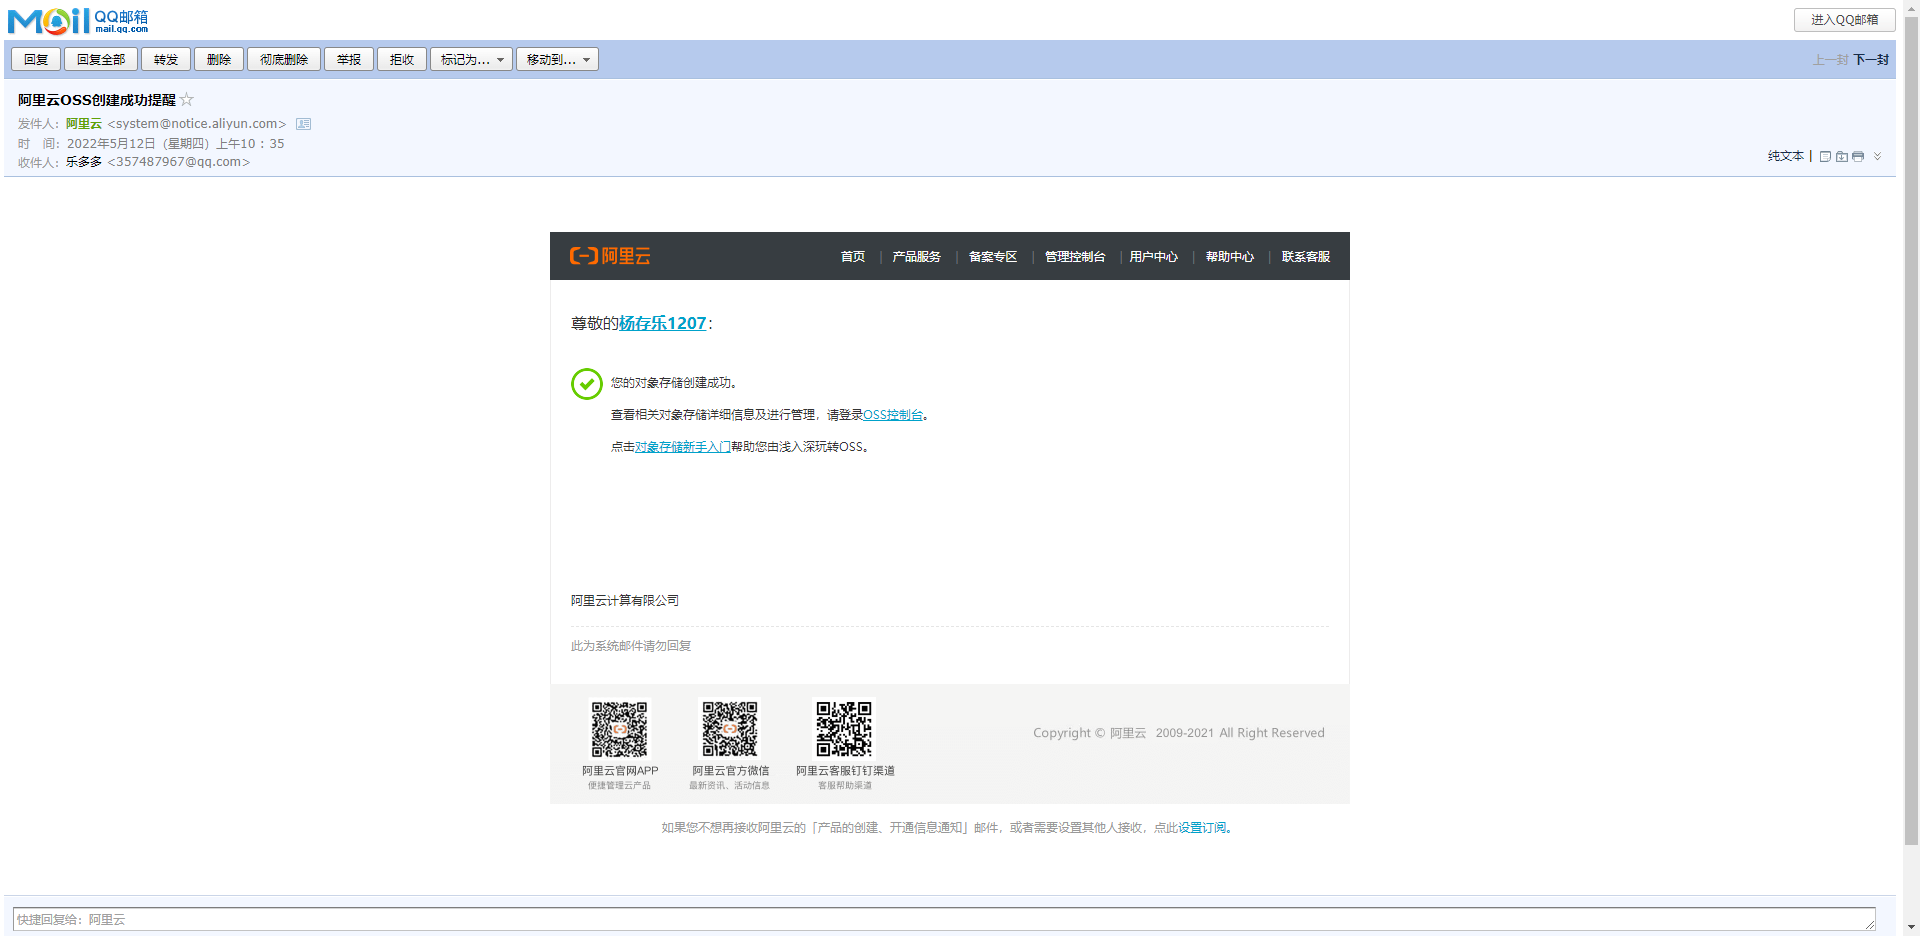
Task: Click the 设置订阅 link
Action: tap(1202, 828)
